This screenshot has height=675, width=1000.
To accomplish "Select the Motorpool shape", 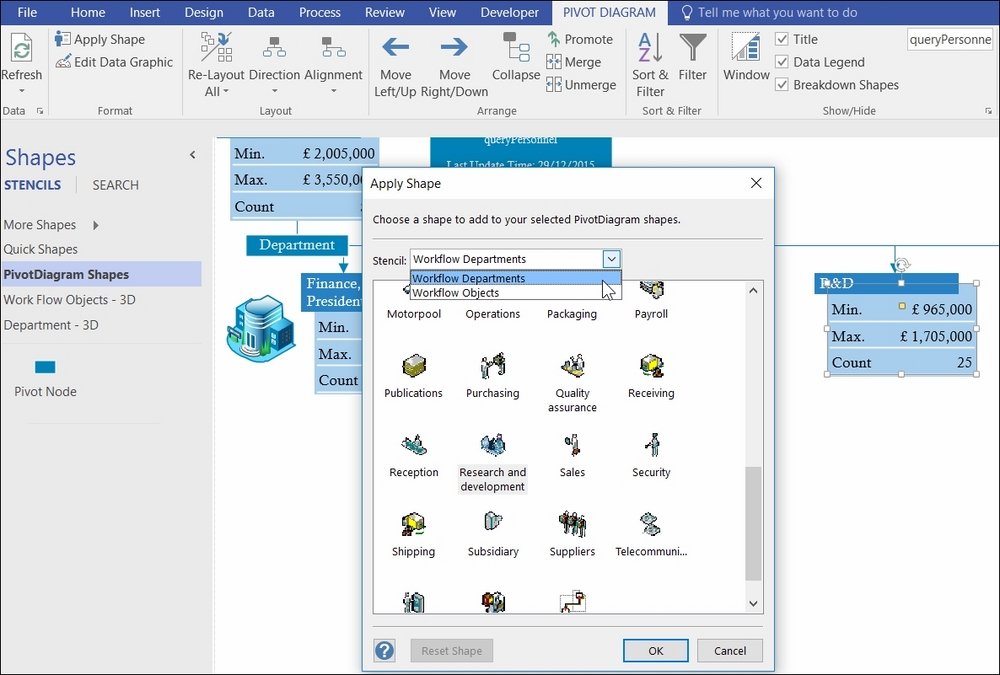I will tap(414, 314).
